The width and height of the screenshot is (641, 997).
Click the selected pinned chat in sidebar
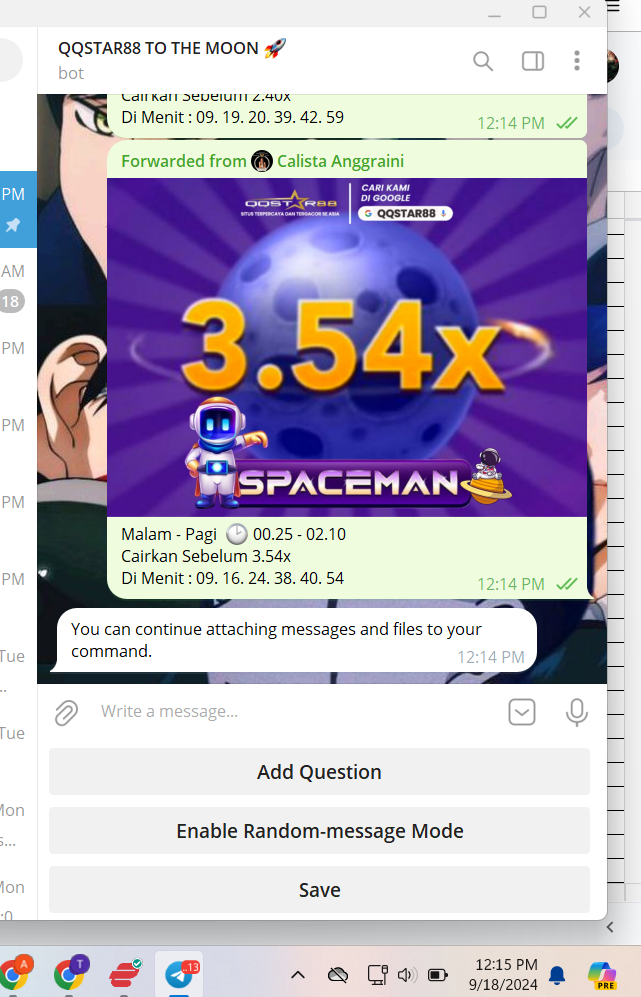tap(18, 209)
